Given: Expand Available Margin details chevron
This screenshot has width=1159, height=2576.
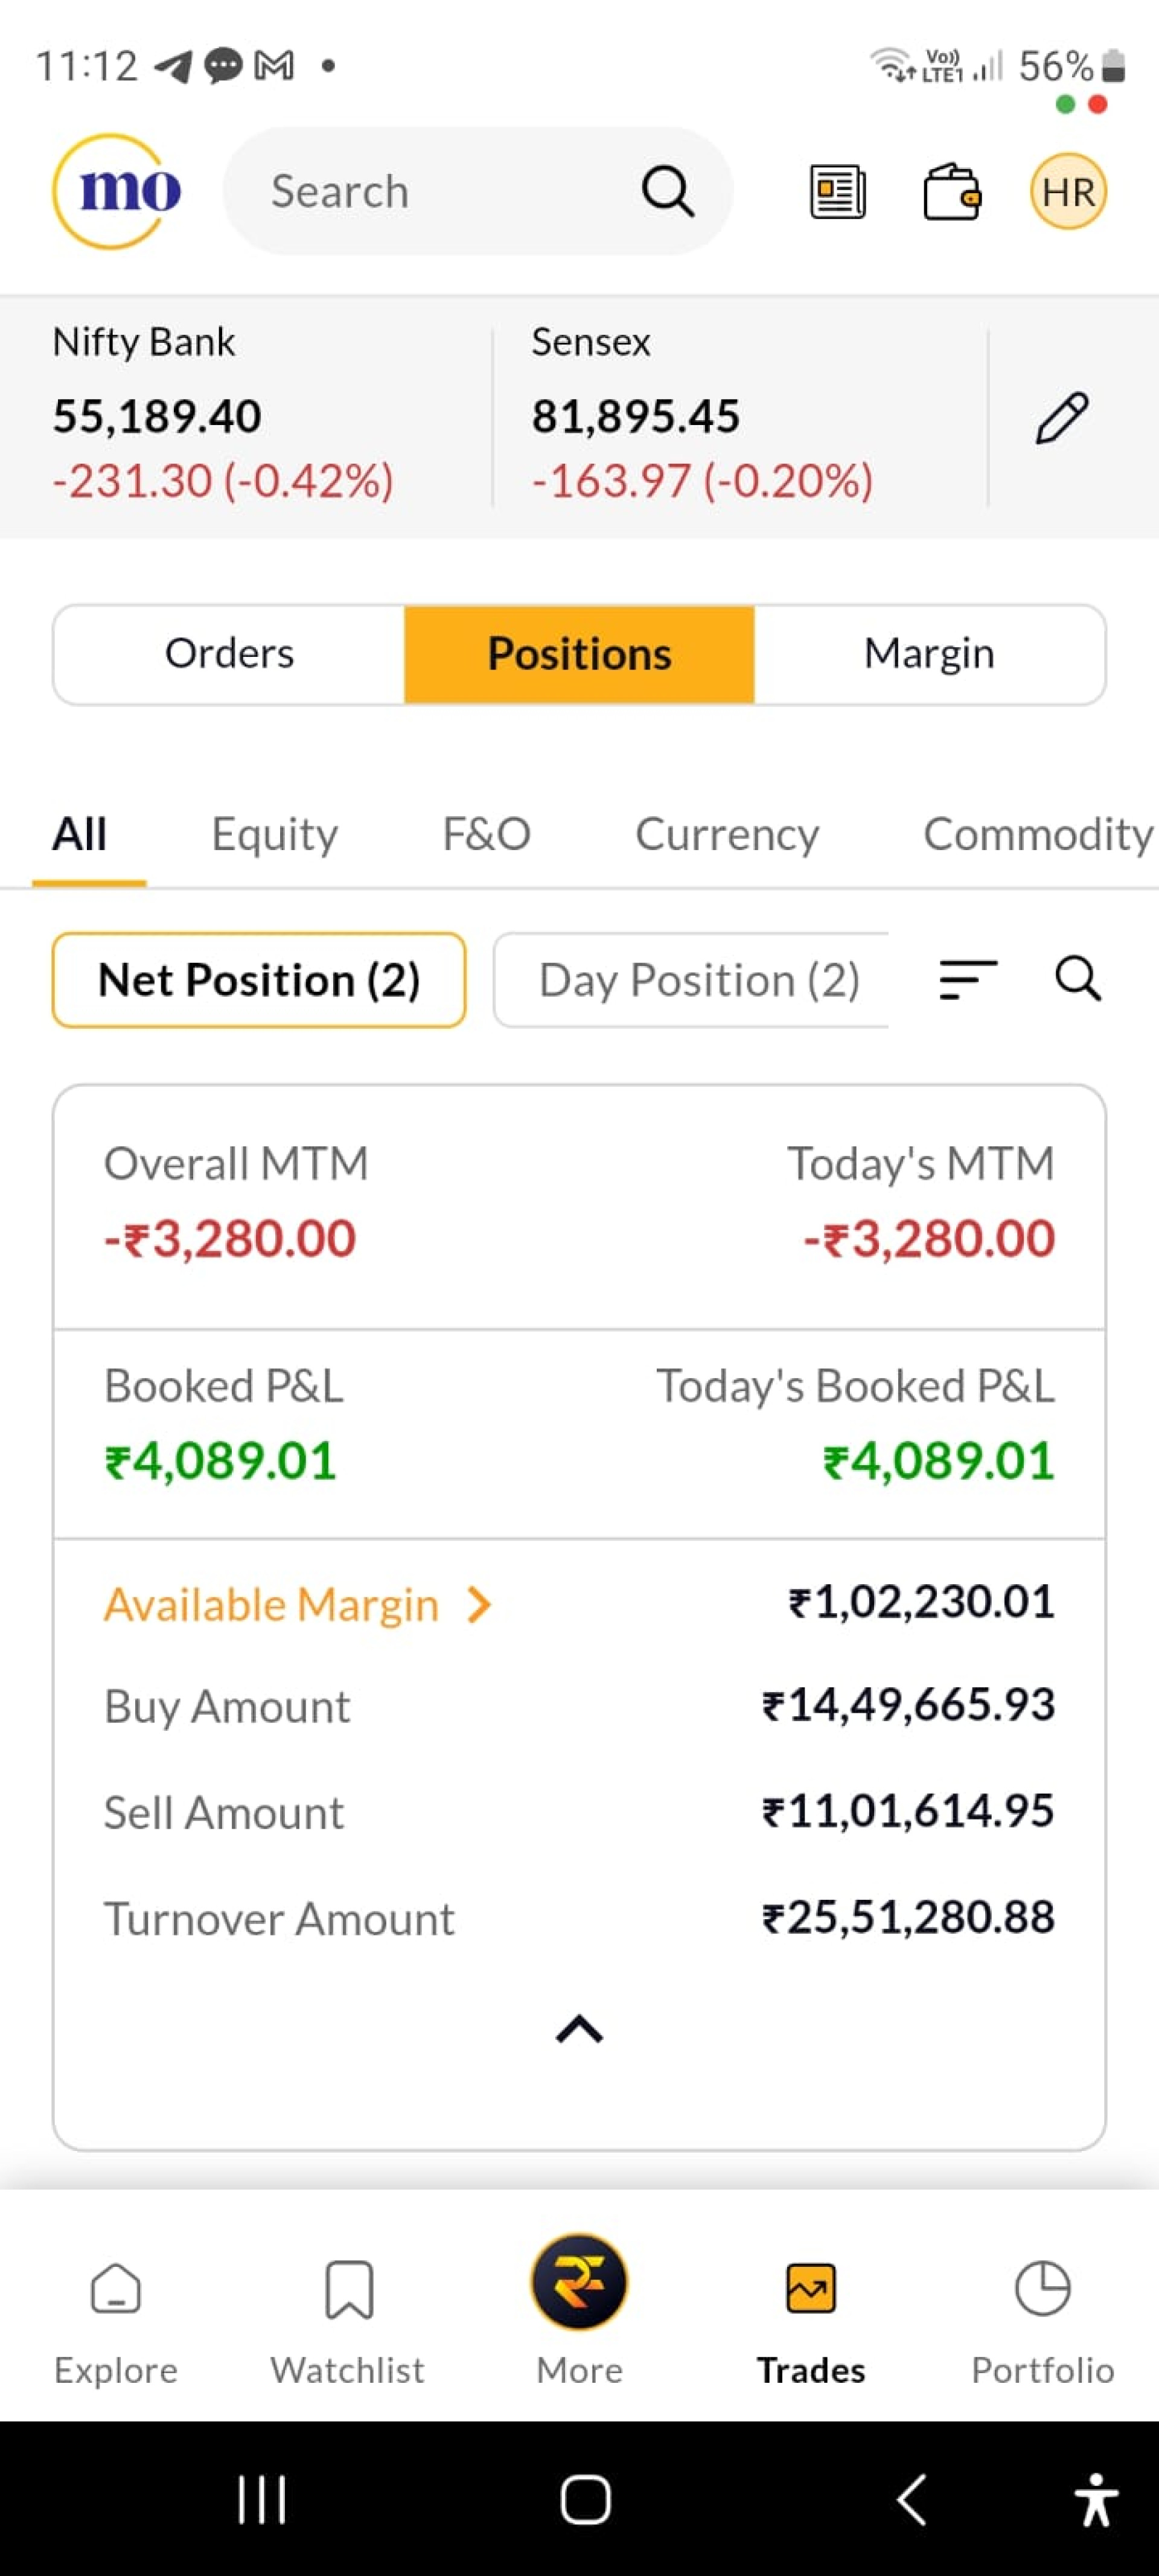Looking at the screenshot, I should coord(480,1605).
